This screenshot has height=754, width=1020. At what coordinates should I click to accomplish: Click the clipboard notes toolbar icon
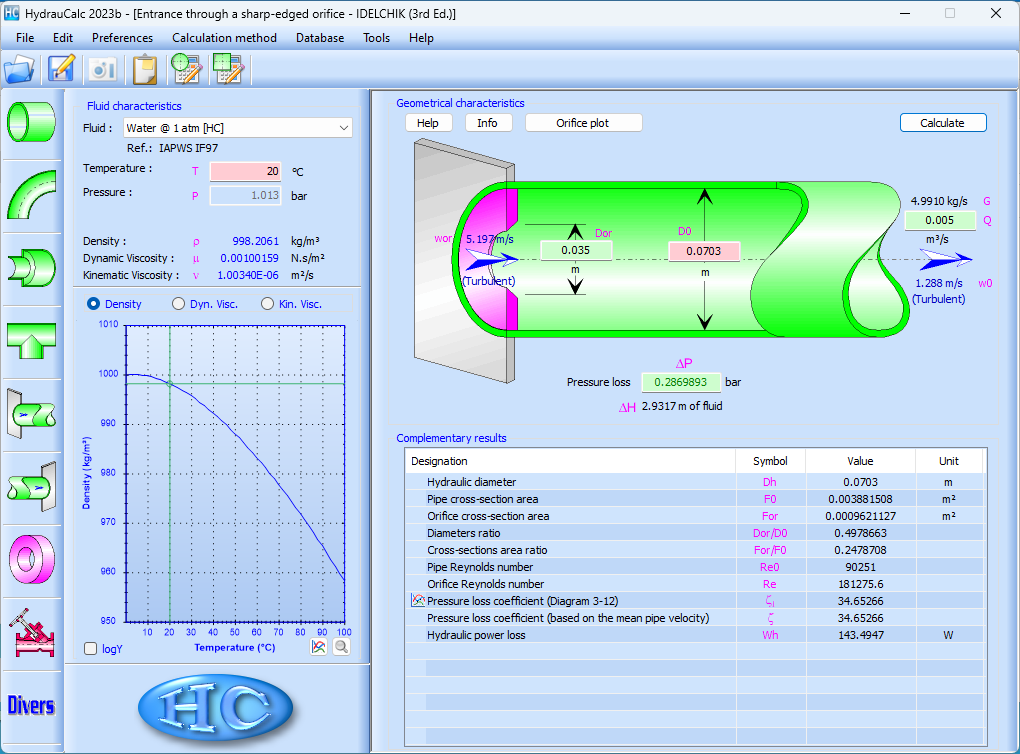145,69
